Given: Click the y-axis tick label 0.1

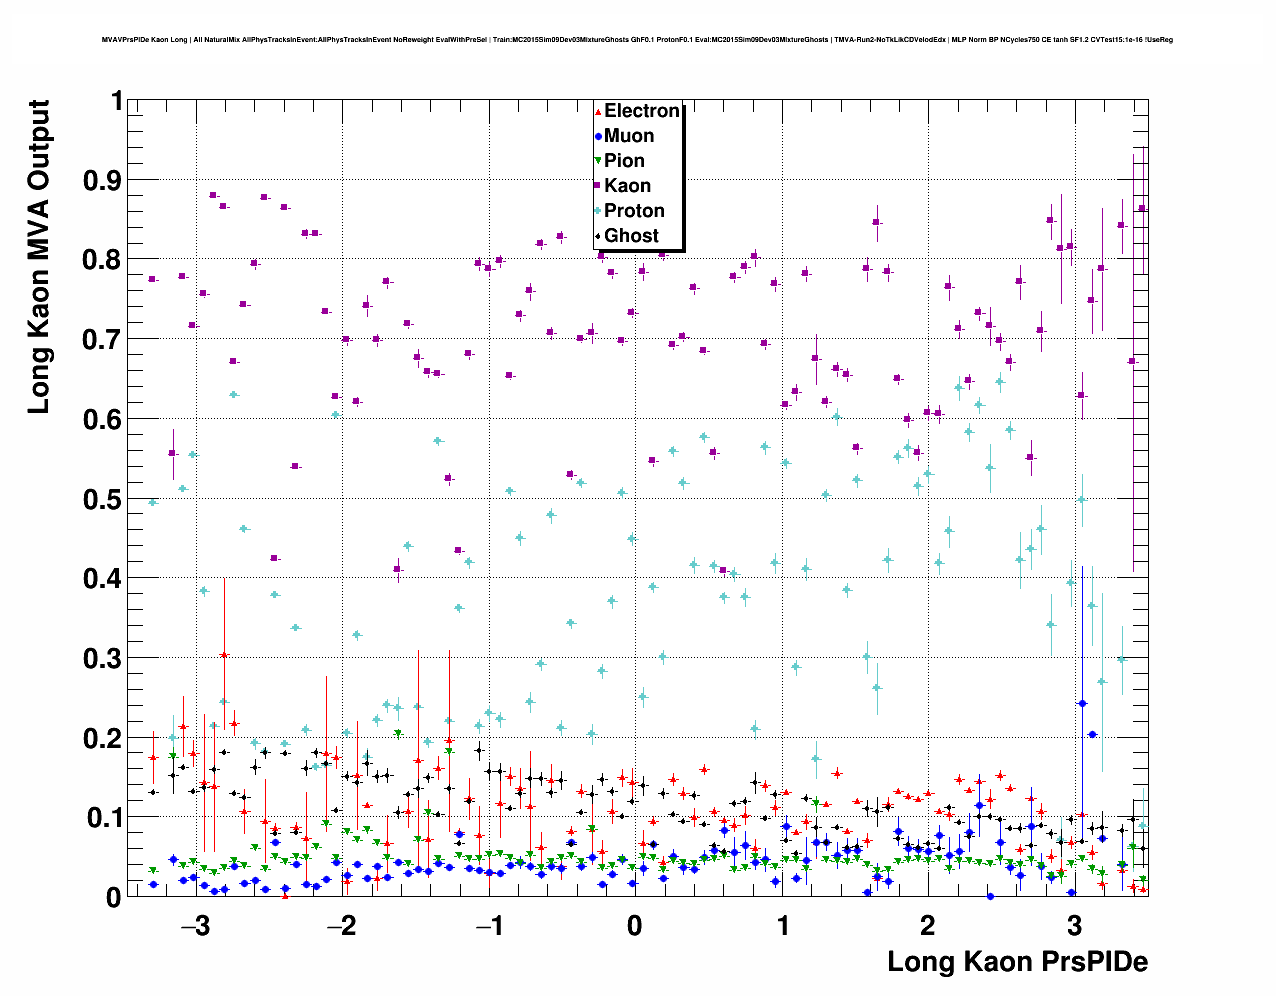Looking at the screenshot, I should (102, 818).
